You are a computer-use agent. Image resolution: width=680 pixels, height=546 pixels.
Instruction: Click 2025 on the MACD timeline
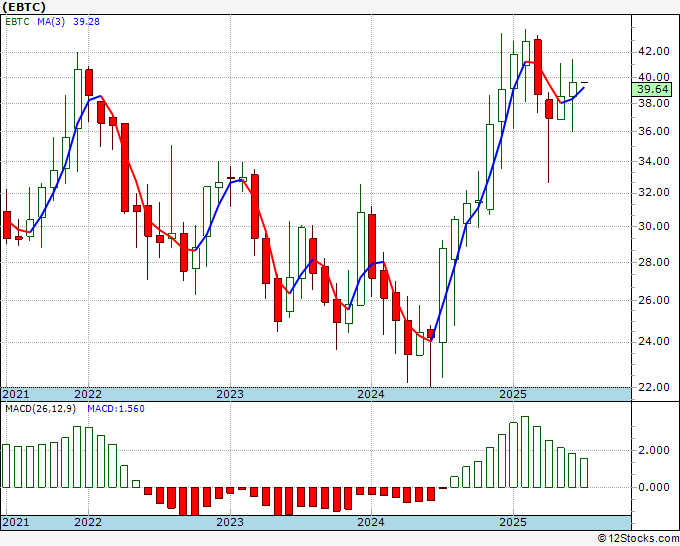coord(513,522)
